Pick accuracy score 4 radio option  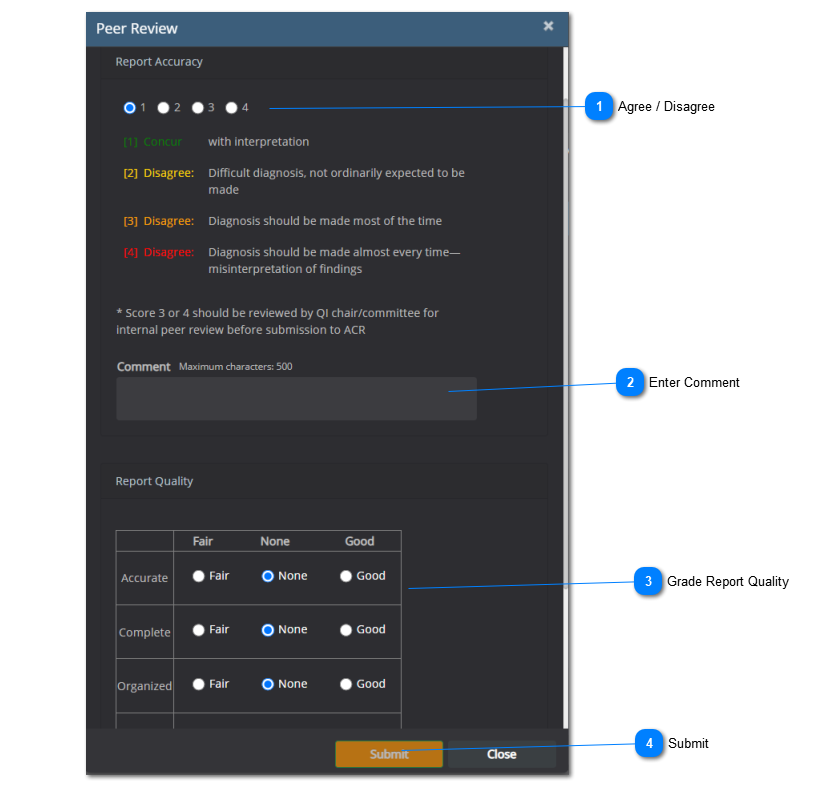(232, 108)
